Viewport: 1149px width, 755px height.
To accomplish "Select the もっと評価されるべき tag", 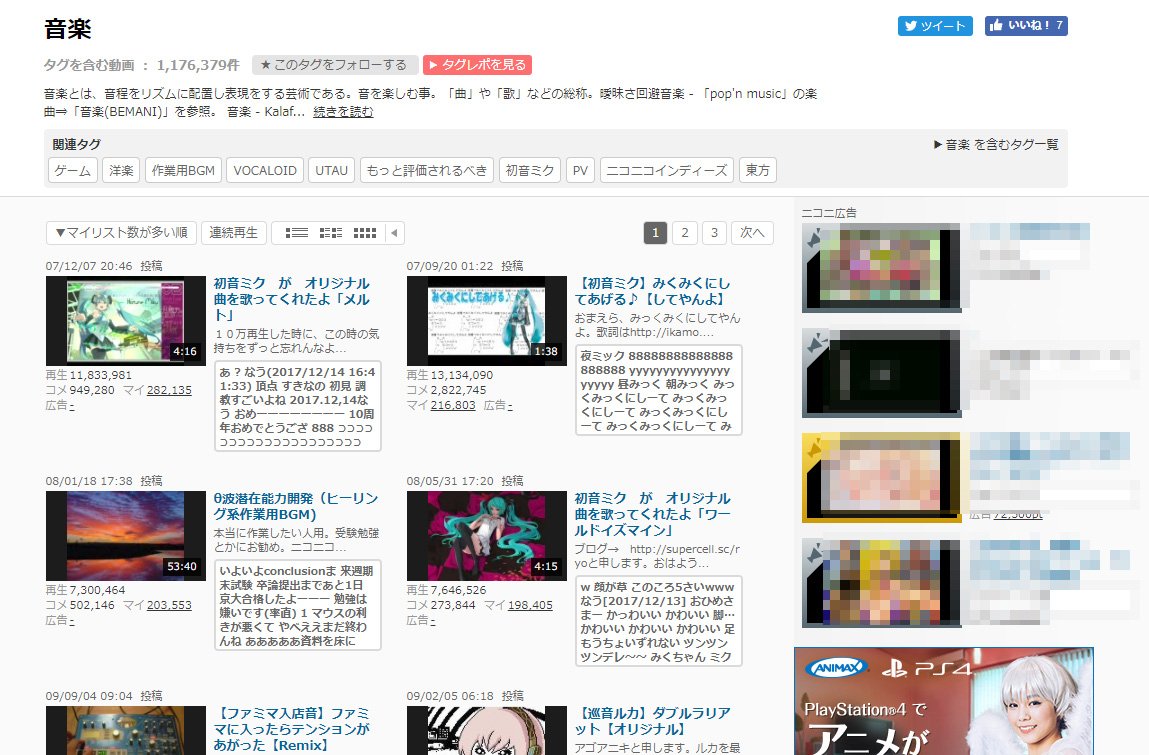I will click(x=426, y=171).
